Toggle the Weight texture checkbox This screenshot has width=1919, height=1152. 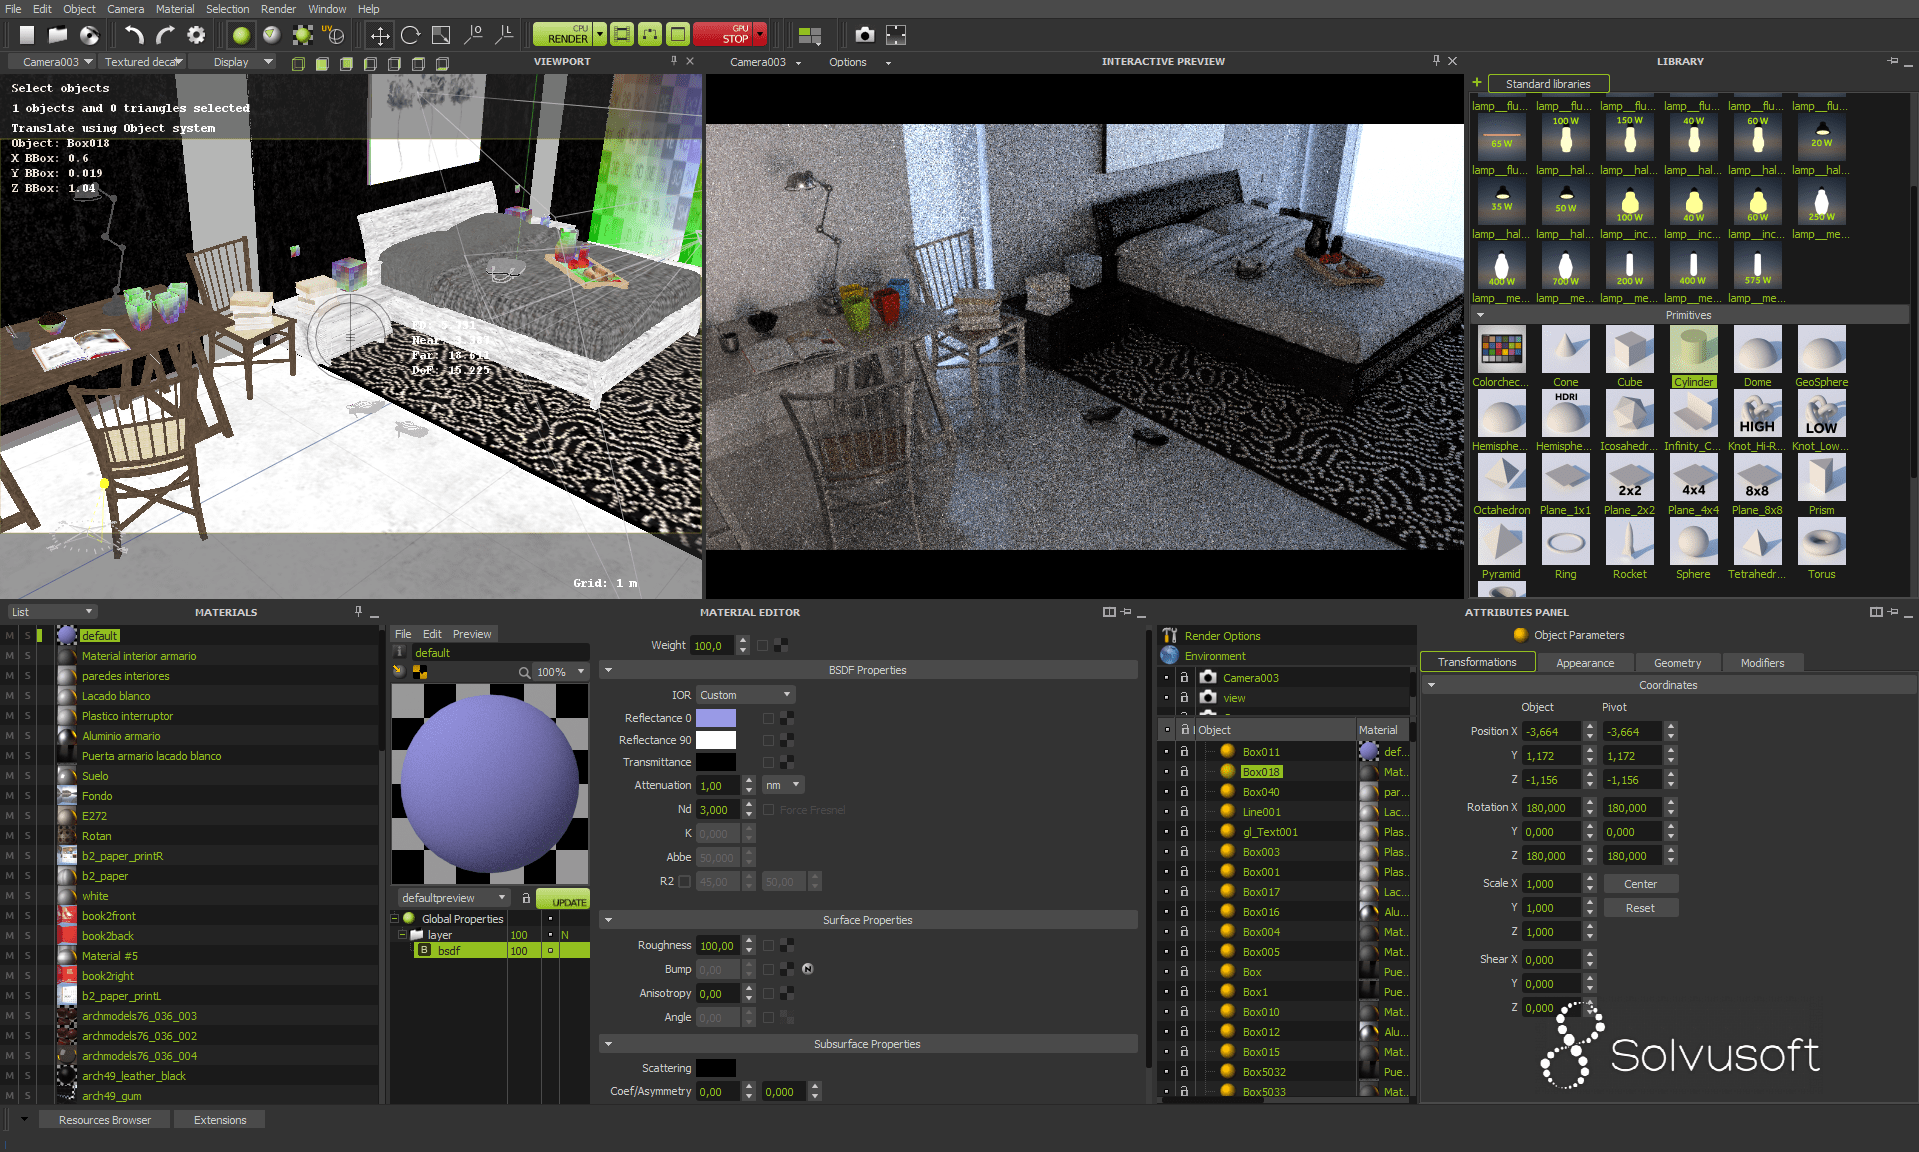pos(763,645)
